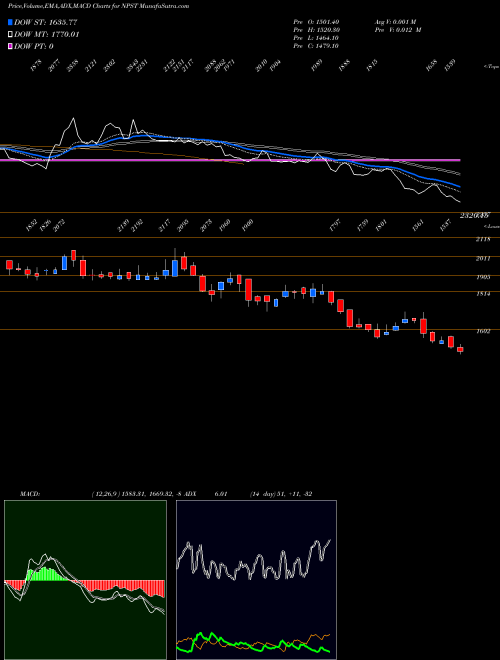Image resolution: width=500 pixels, height=660 pixels.
Task: Click the green histogram bars in MACD panel
Action: click(46, 574)
